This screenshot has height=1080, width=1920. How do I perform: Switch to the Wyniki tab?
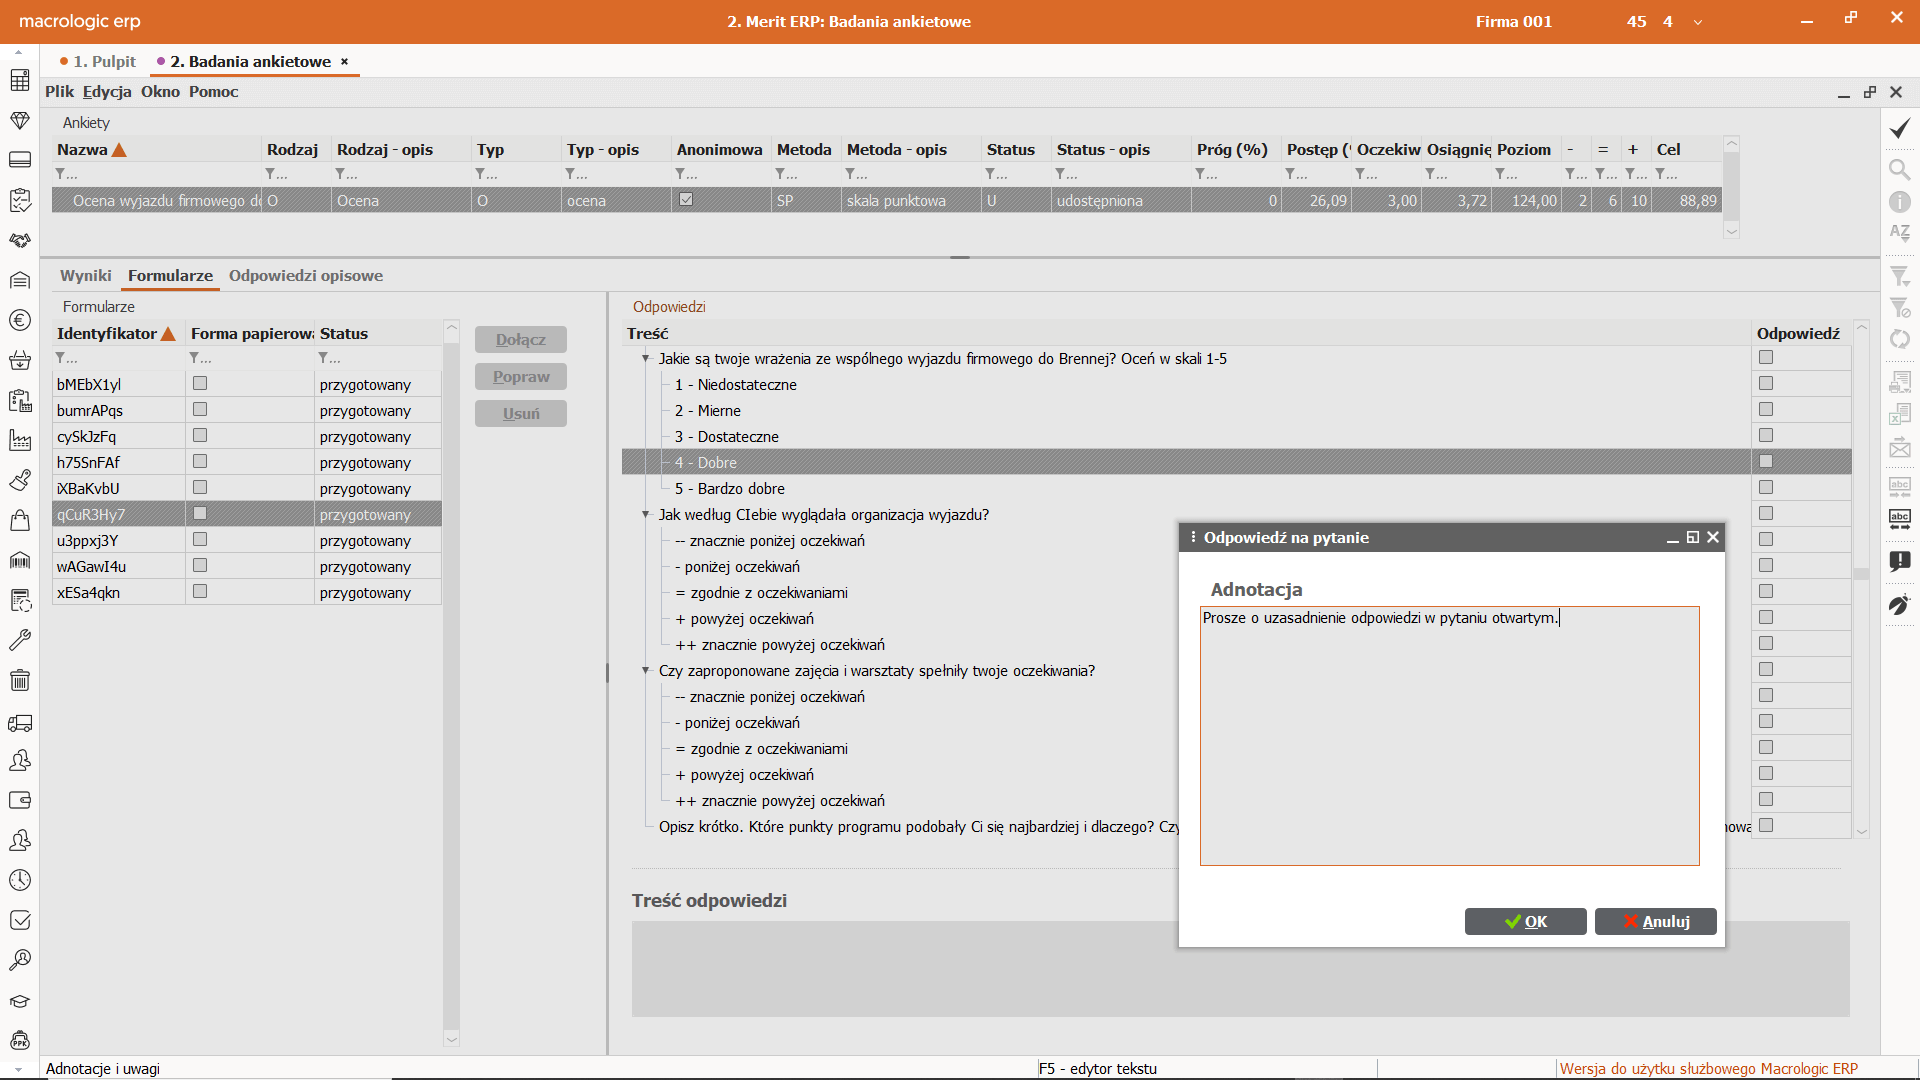(x=86, y=275)
